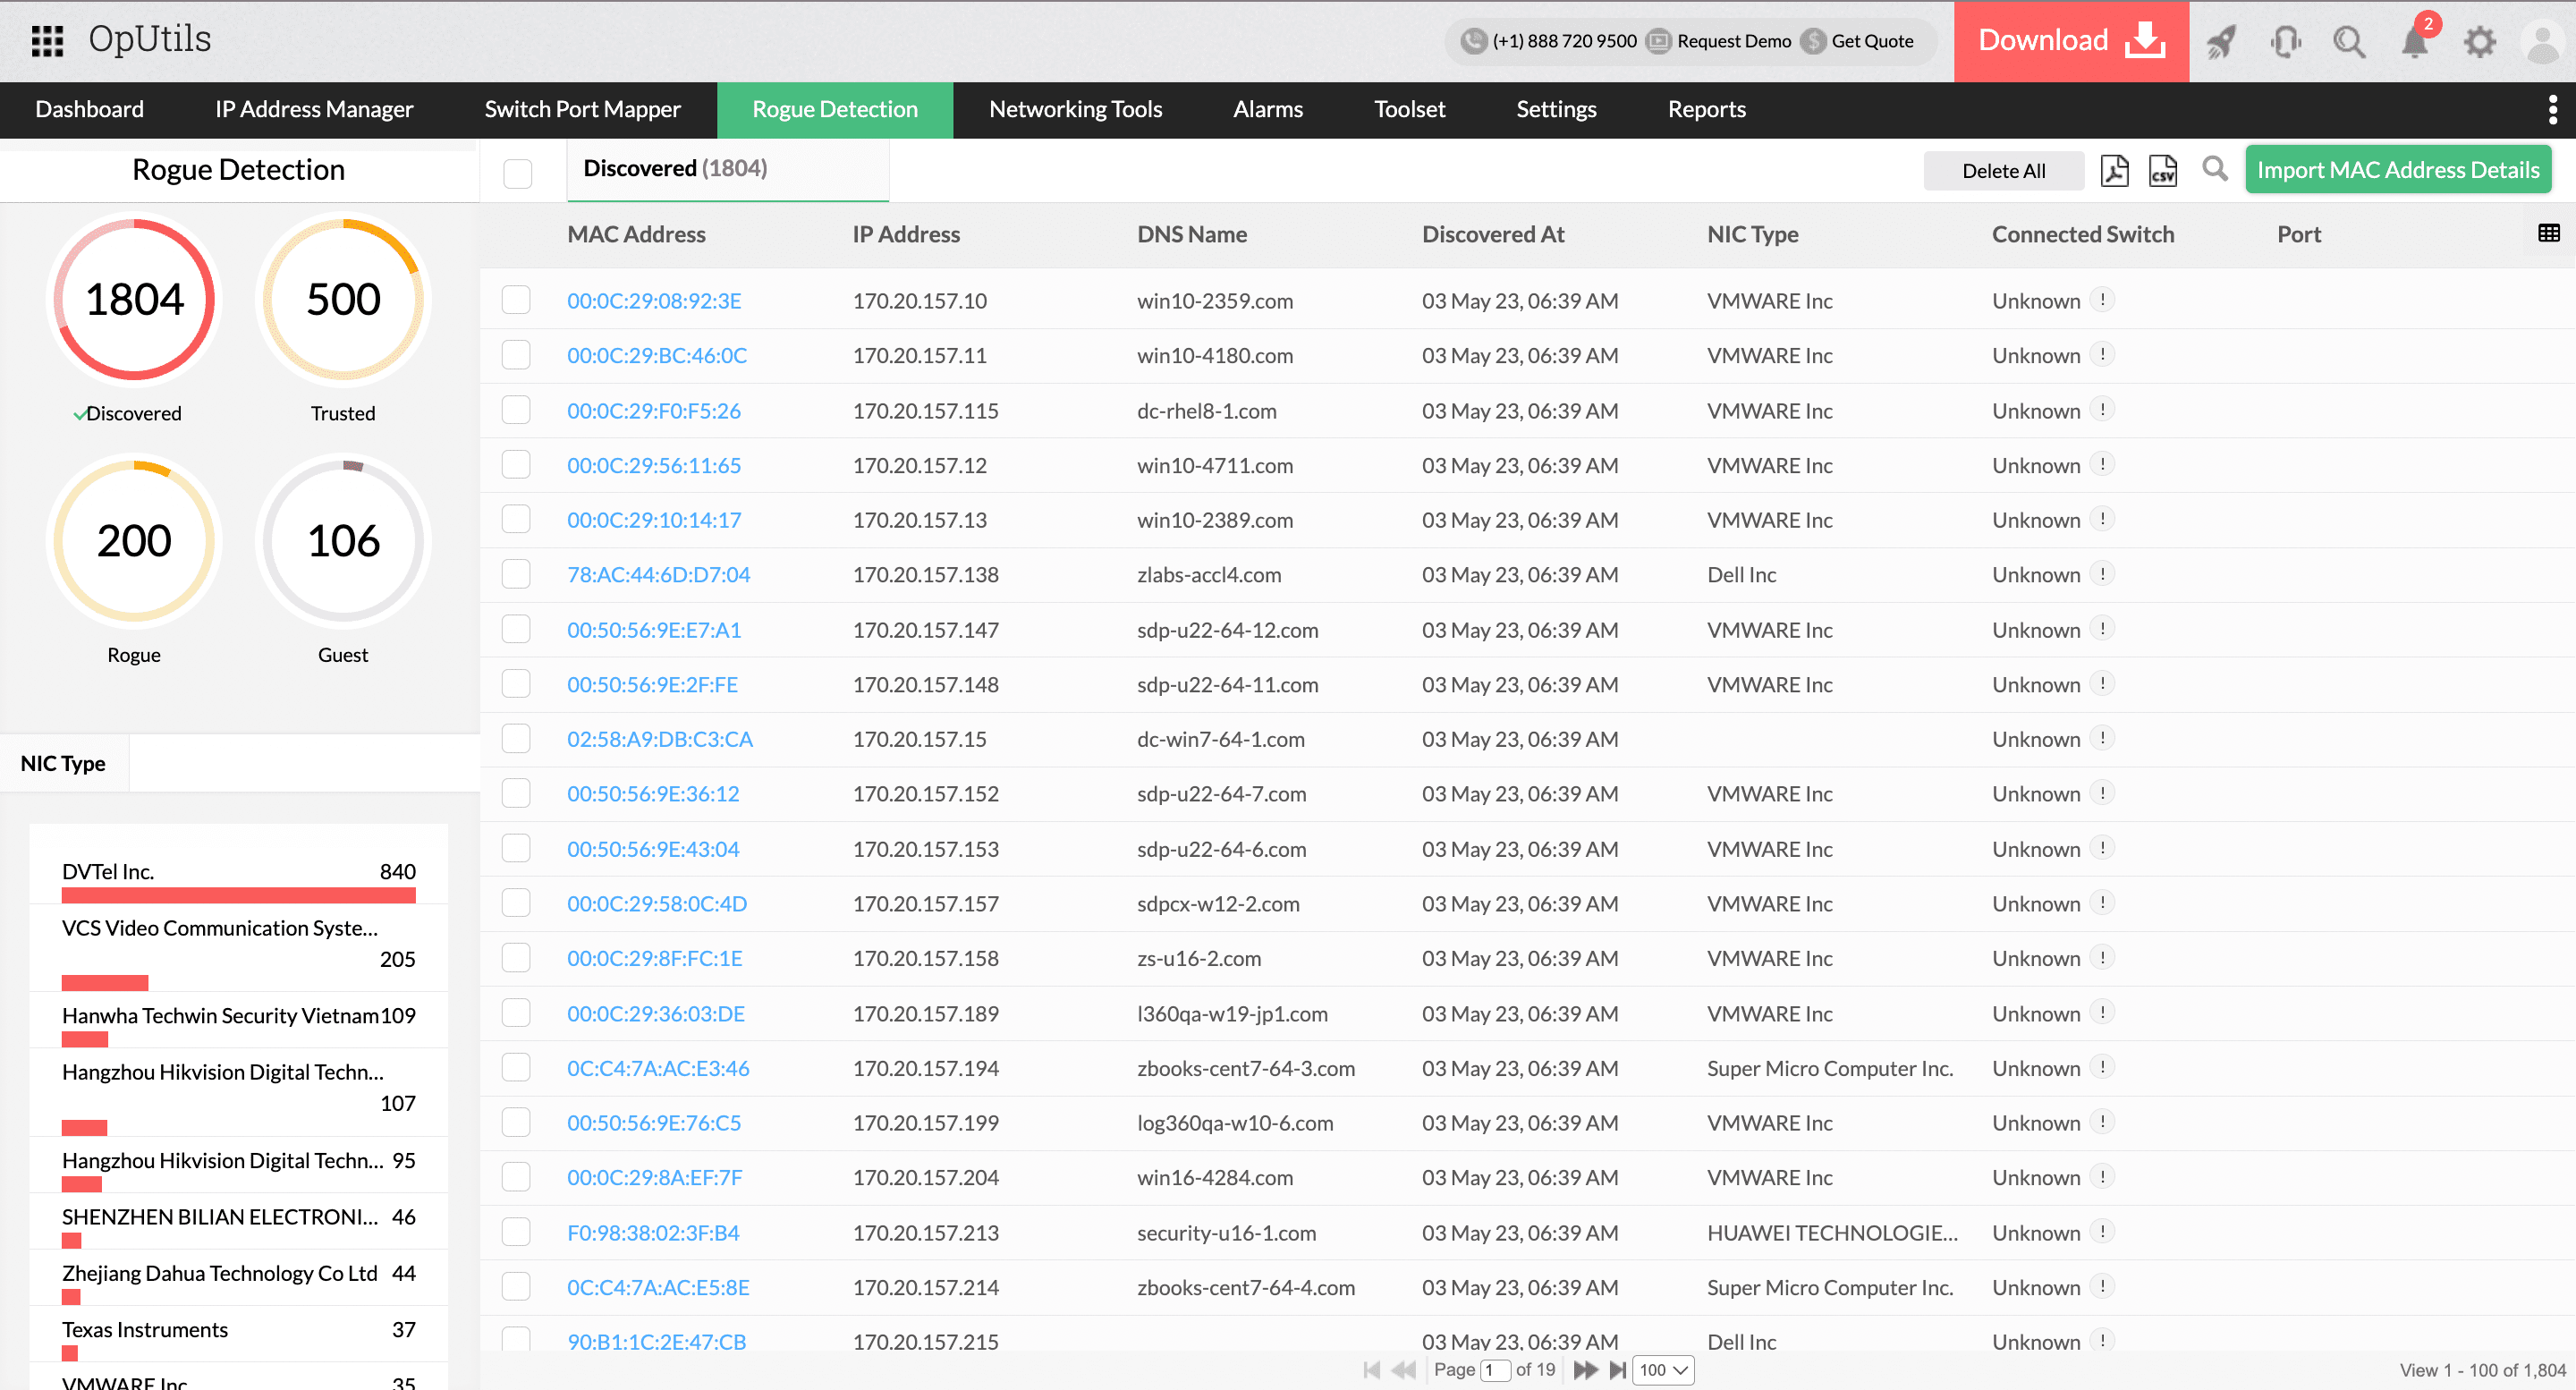Open the Networking Tools menu
This screenshot has height=1390, width=2576.
(x=1075, y=109)
